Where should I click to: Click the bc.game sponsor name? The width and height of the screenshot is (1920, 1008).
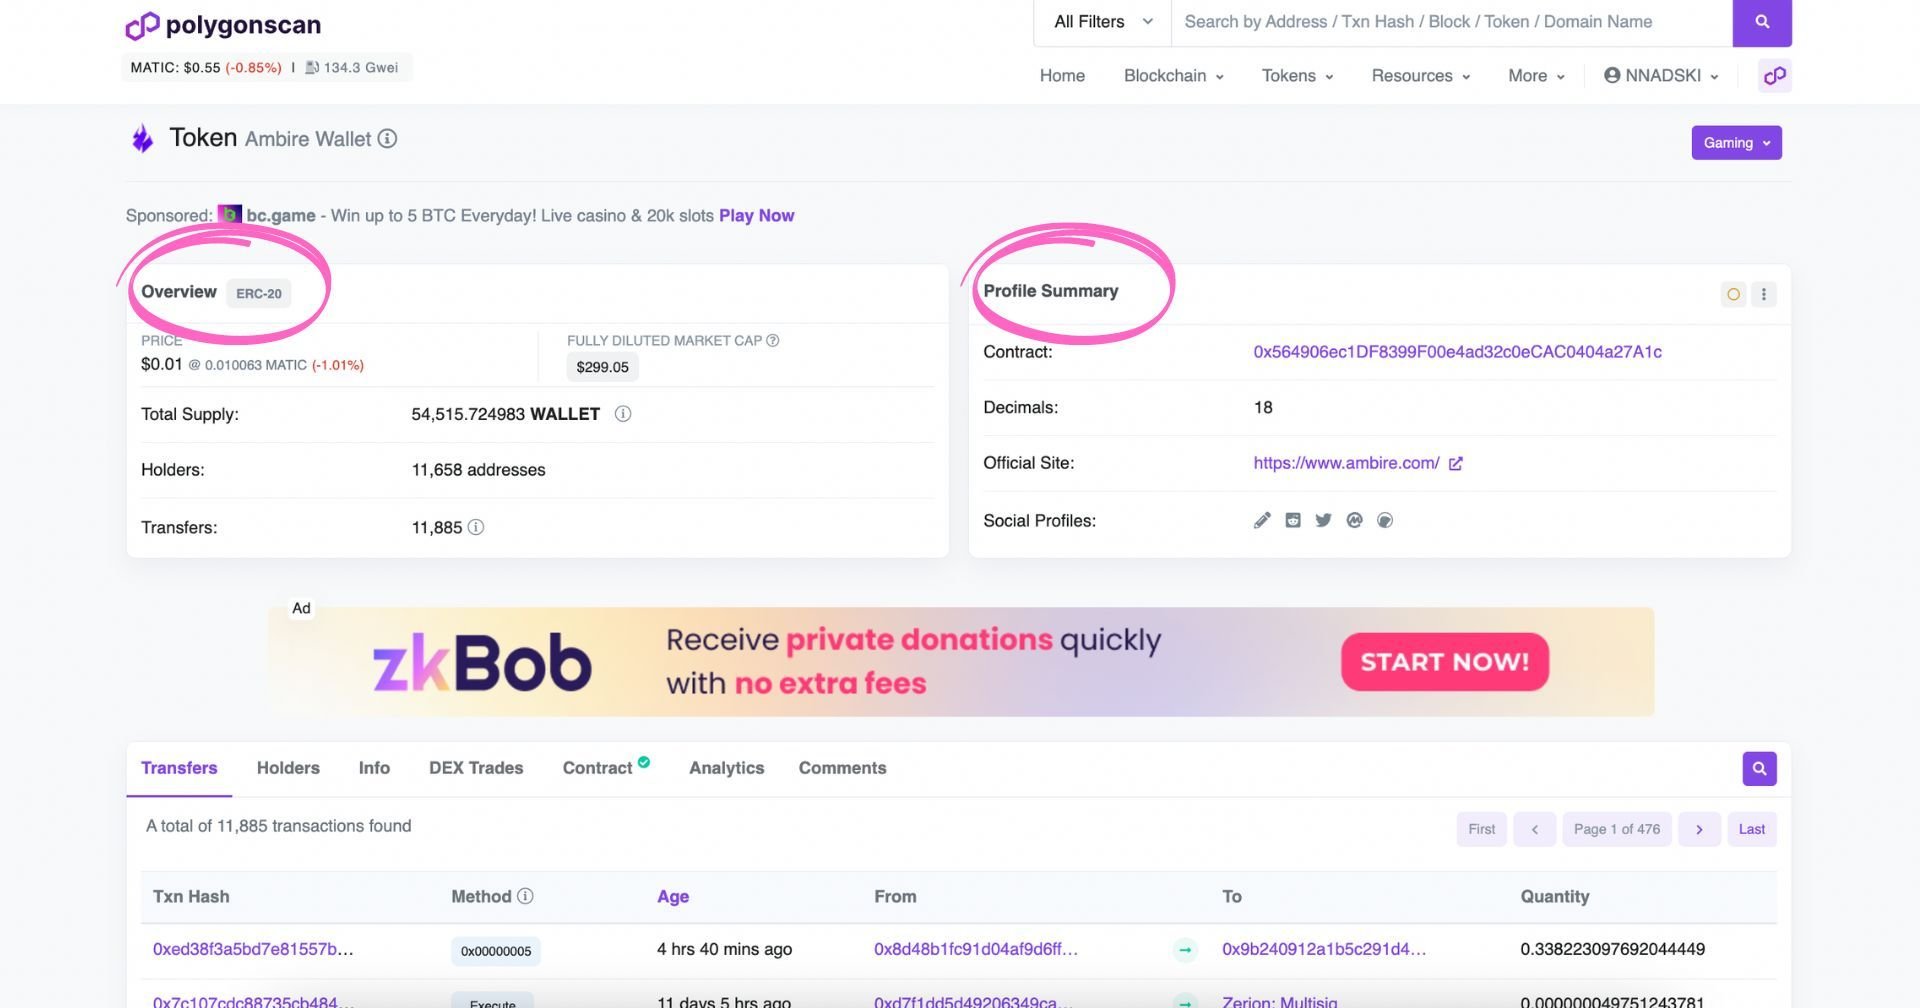(x=281, y=215)
